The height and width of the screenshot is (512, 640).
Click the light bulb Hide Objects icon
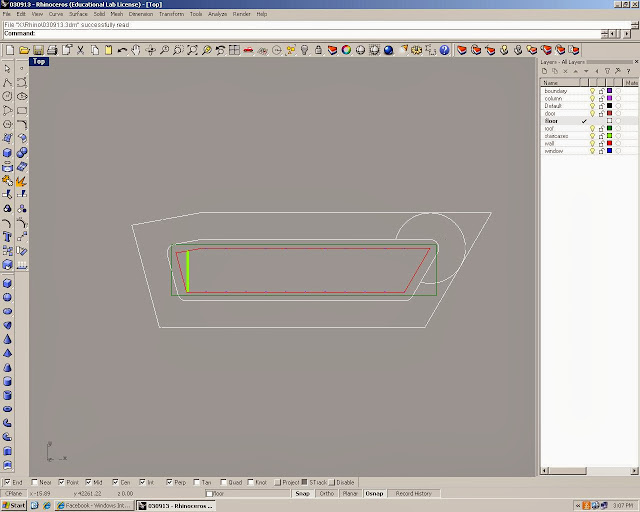(304, 50)
